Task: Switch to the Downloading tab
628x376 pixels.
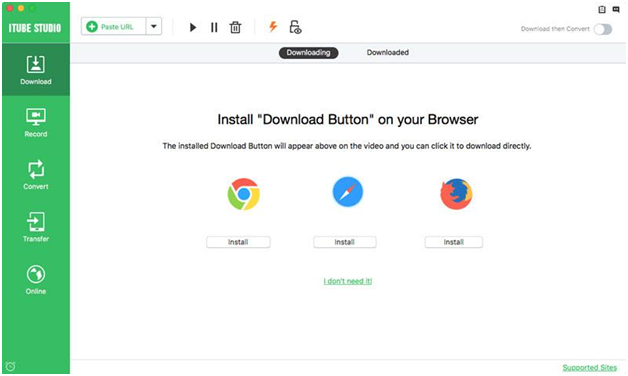Action: tap(308, 52)
